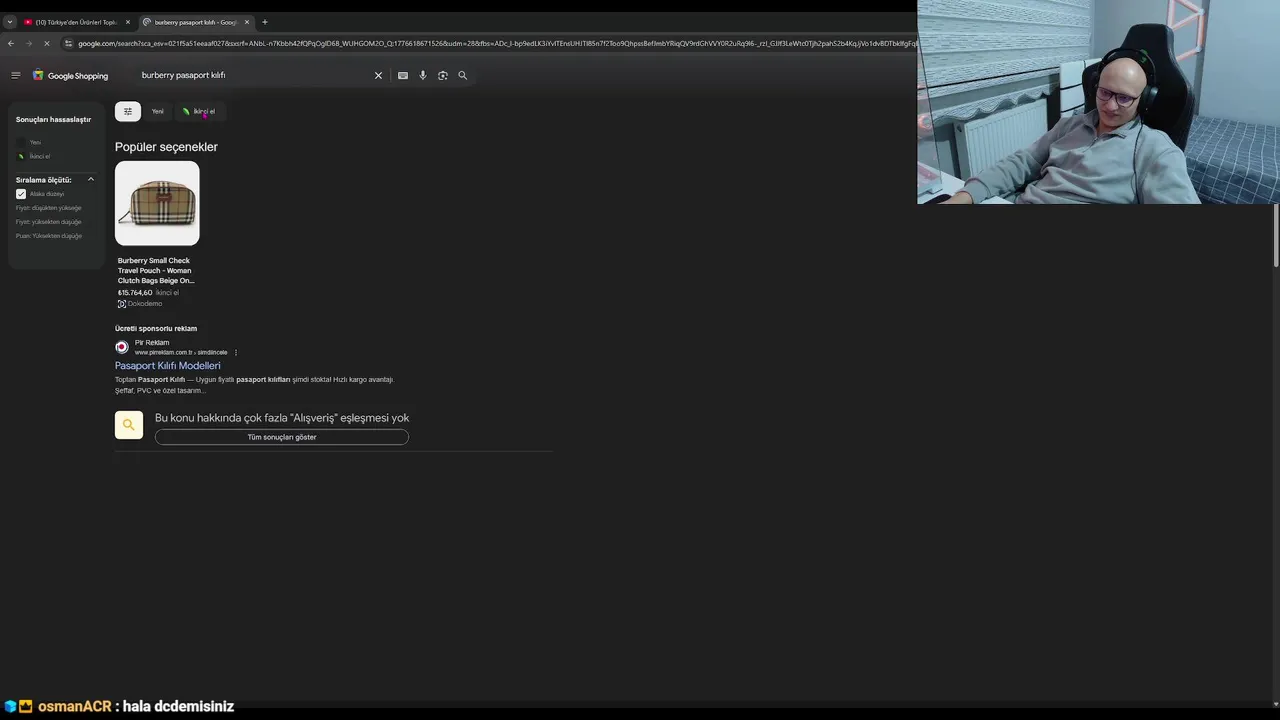Click the osmanACR chat username
The height and width of the screenshot is (720, 1280).
pyautogui.click(x=75, y=706)
